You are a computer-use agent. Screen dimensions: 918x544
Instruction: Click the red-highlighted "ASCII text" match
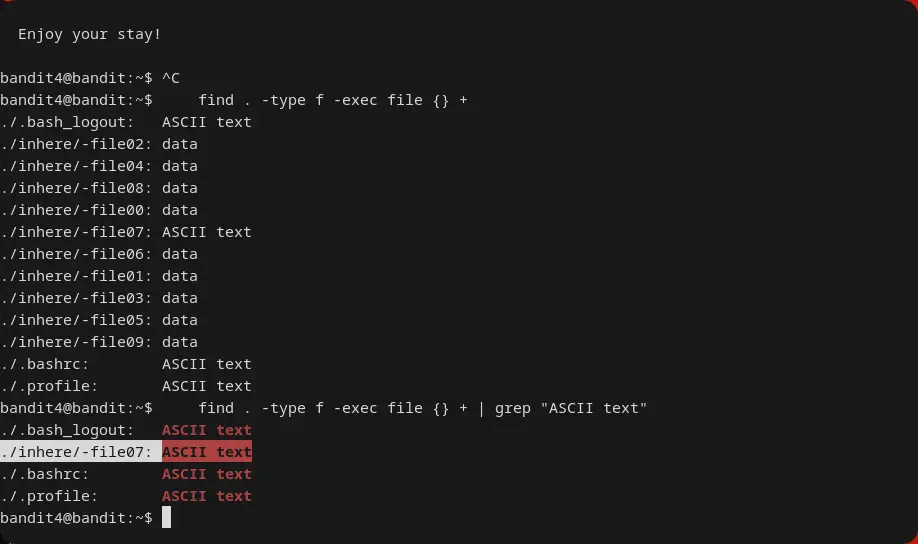(206, 452)
